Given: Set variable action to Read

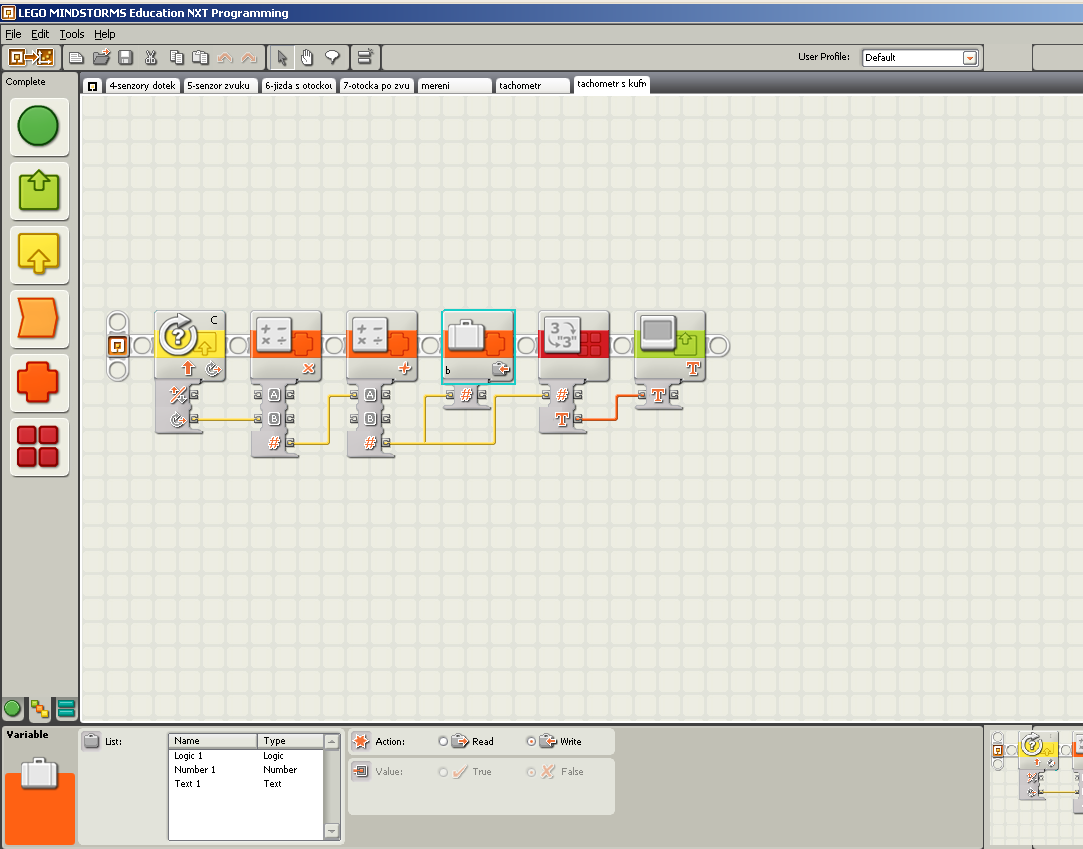Looking at the screenshot, I should 443,741.
